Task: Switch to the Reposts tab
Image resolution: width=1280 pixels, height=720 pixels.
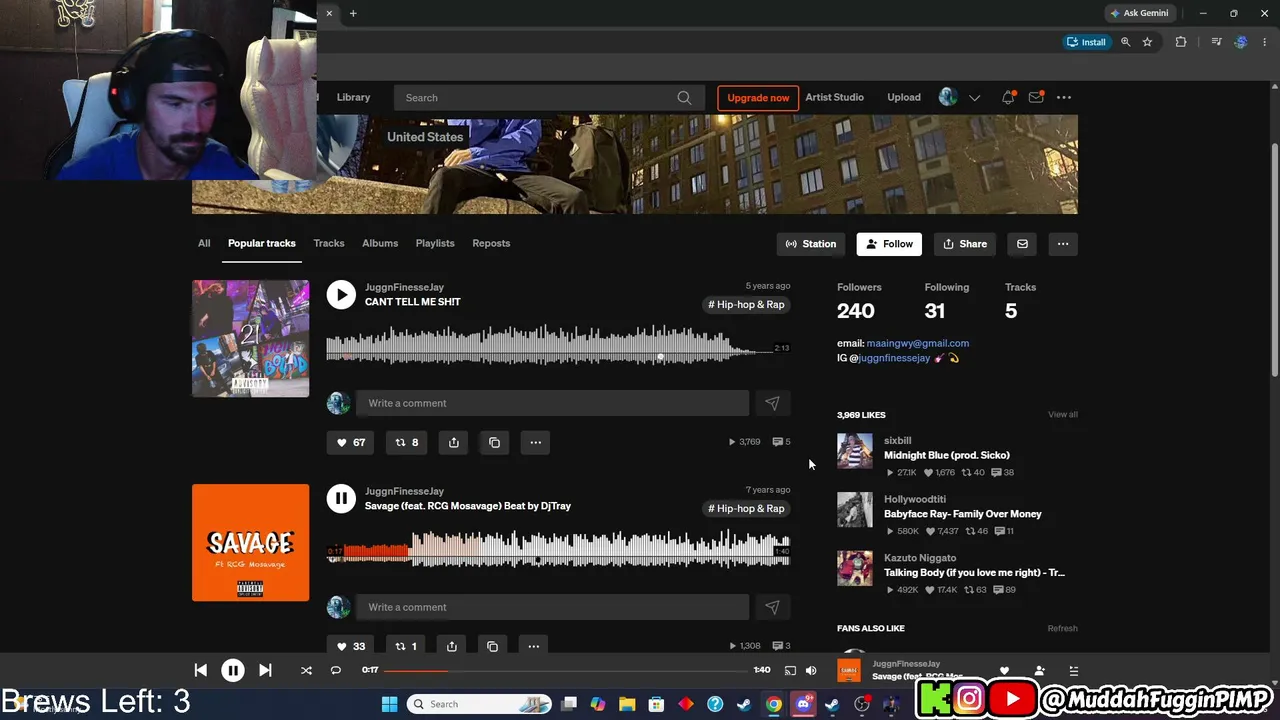Action: [x=491, y=243]
